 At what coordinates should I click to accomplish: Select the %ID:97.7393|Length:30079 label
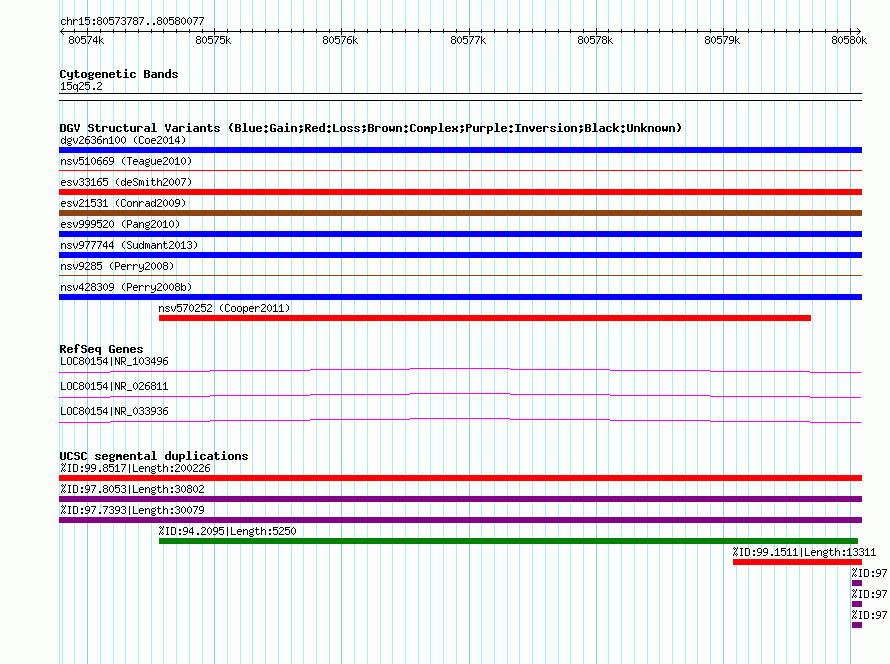click(x=132, y=510)
